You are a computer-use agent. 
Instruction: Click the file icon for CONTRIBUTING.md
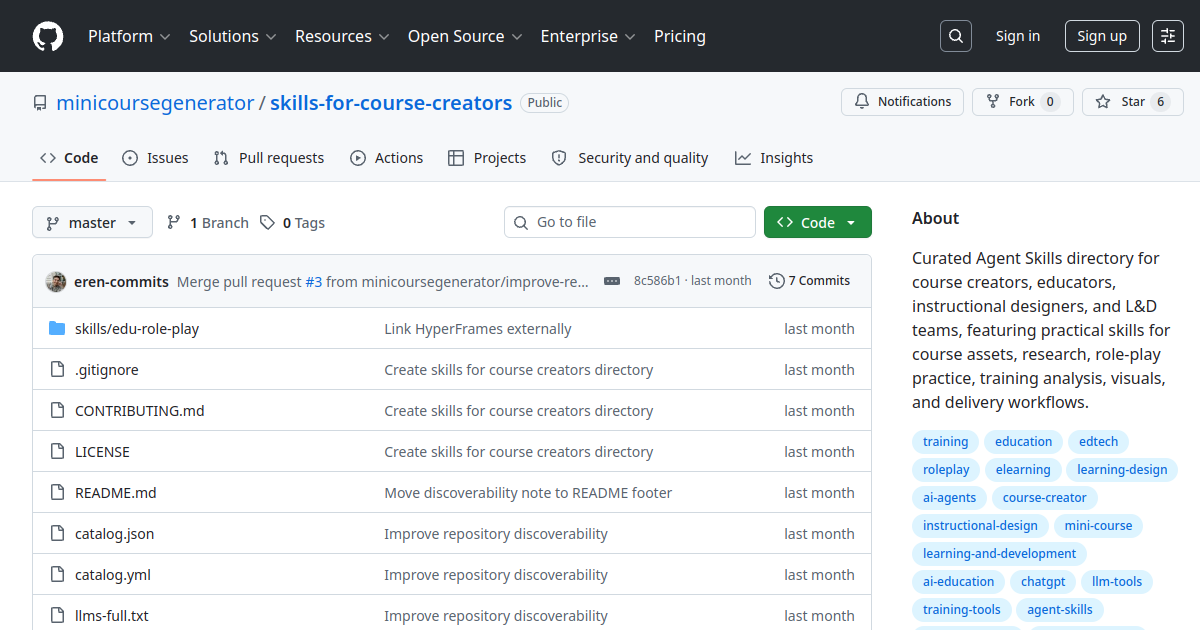pos(57,411)
